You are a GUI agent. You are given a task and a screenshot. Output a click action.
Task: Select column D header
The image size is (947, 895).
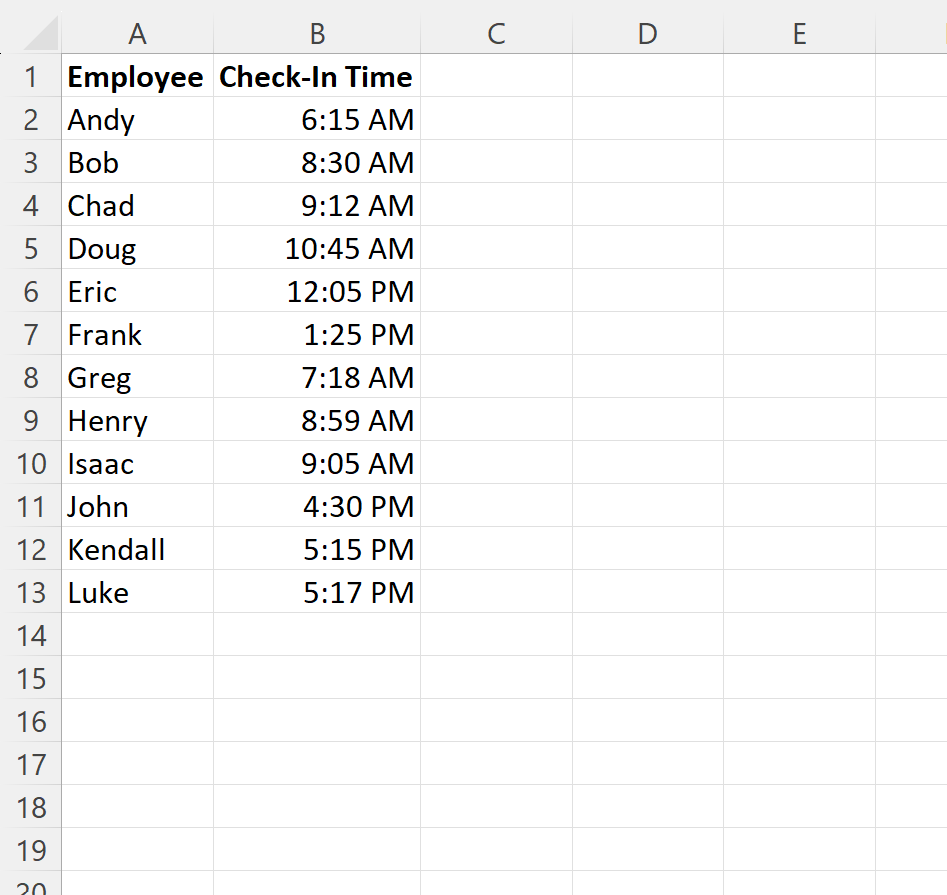[x=648, y=34]
